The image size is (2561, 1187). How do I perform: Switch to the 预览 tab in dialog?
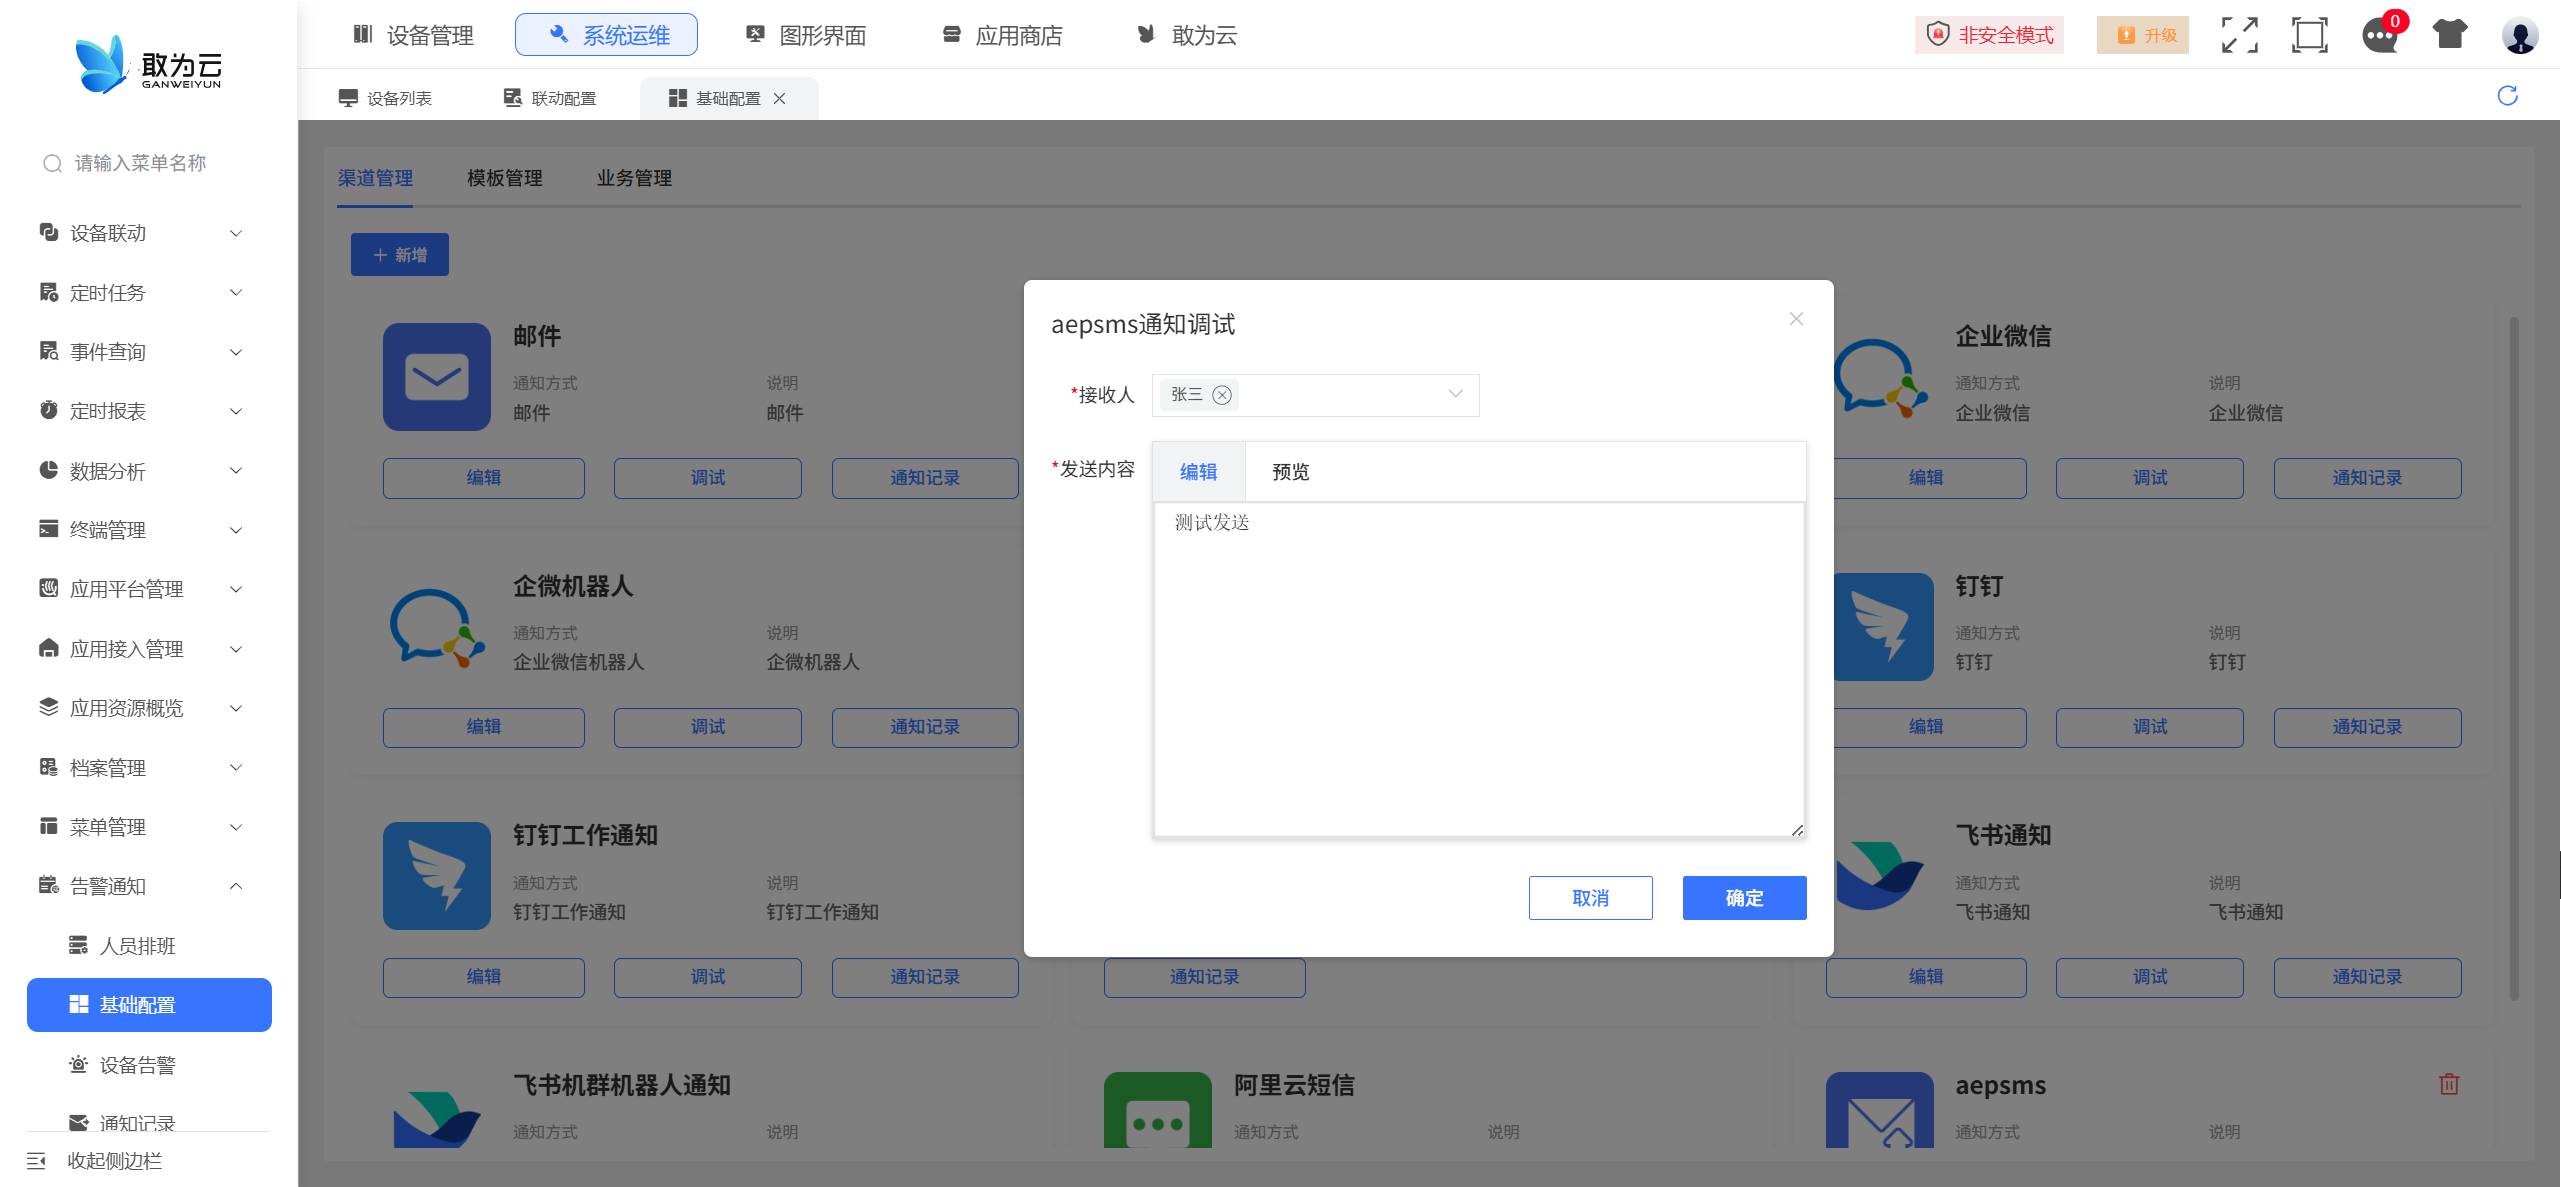click(x=1290, y=472)
